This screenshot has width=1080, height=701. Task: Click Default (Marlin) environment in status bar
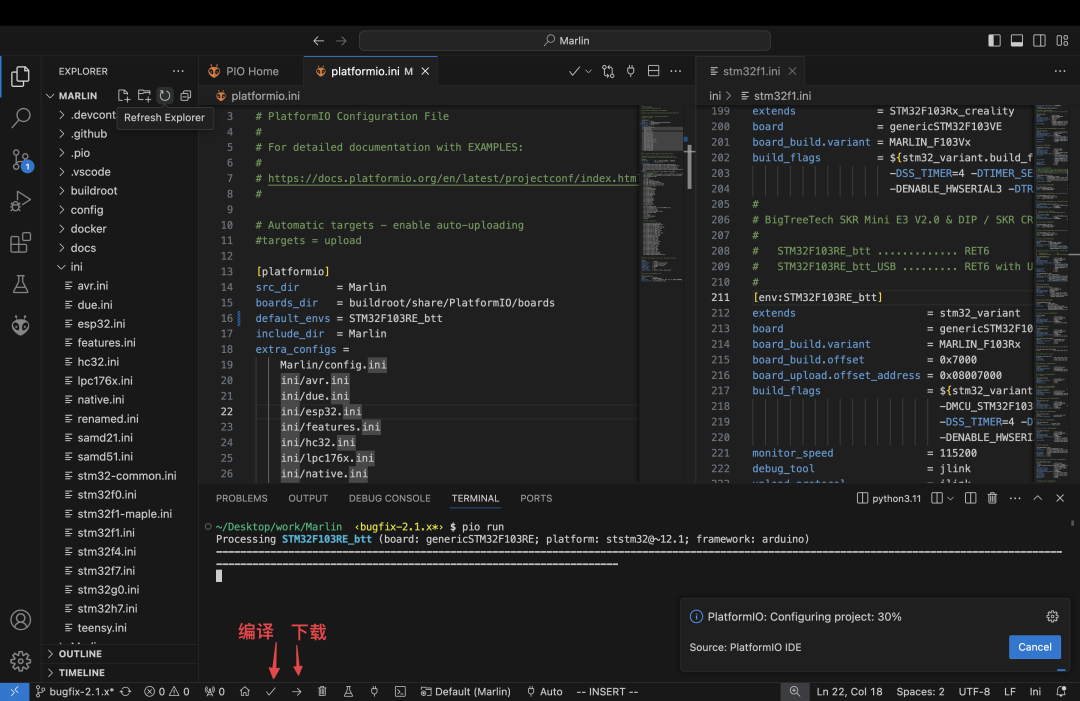pyautogui.click(x=466, y=691)
